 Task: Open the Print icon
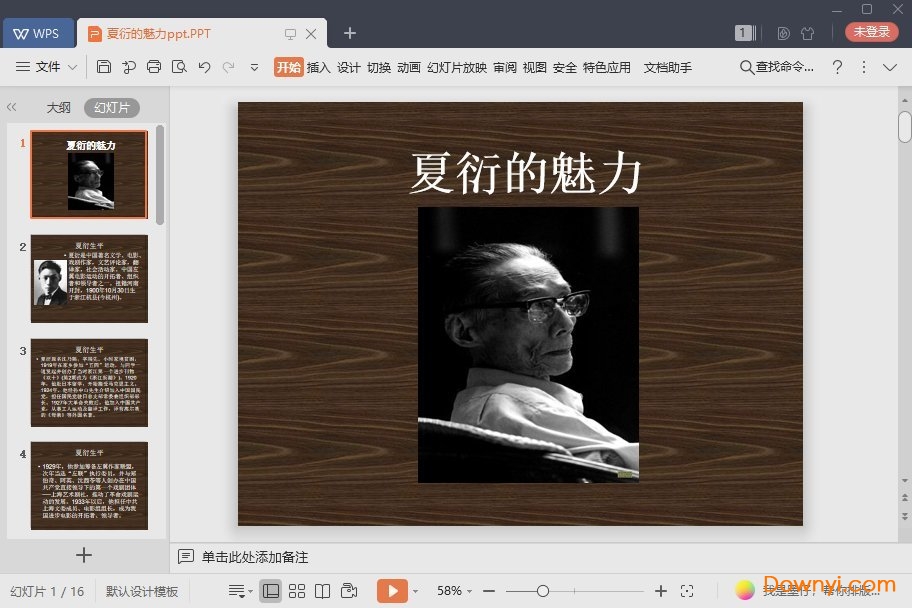click(154, 67)
